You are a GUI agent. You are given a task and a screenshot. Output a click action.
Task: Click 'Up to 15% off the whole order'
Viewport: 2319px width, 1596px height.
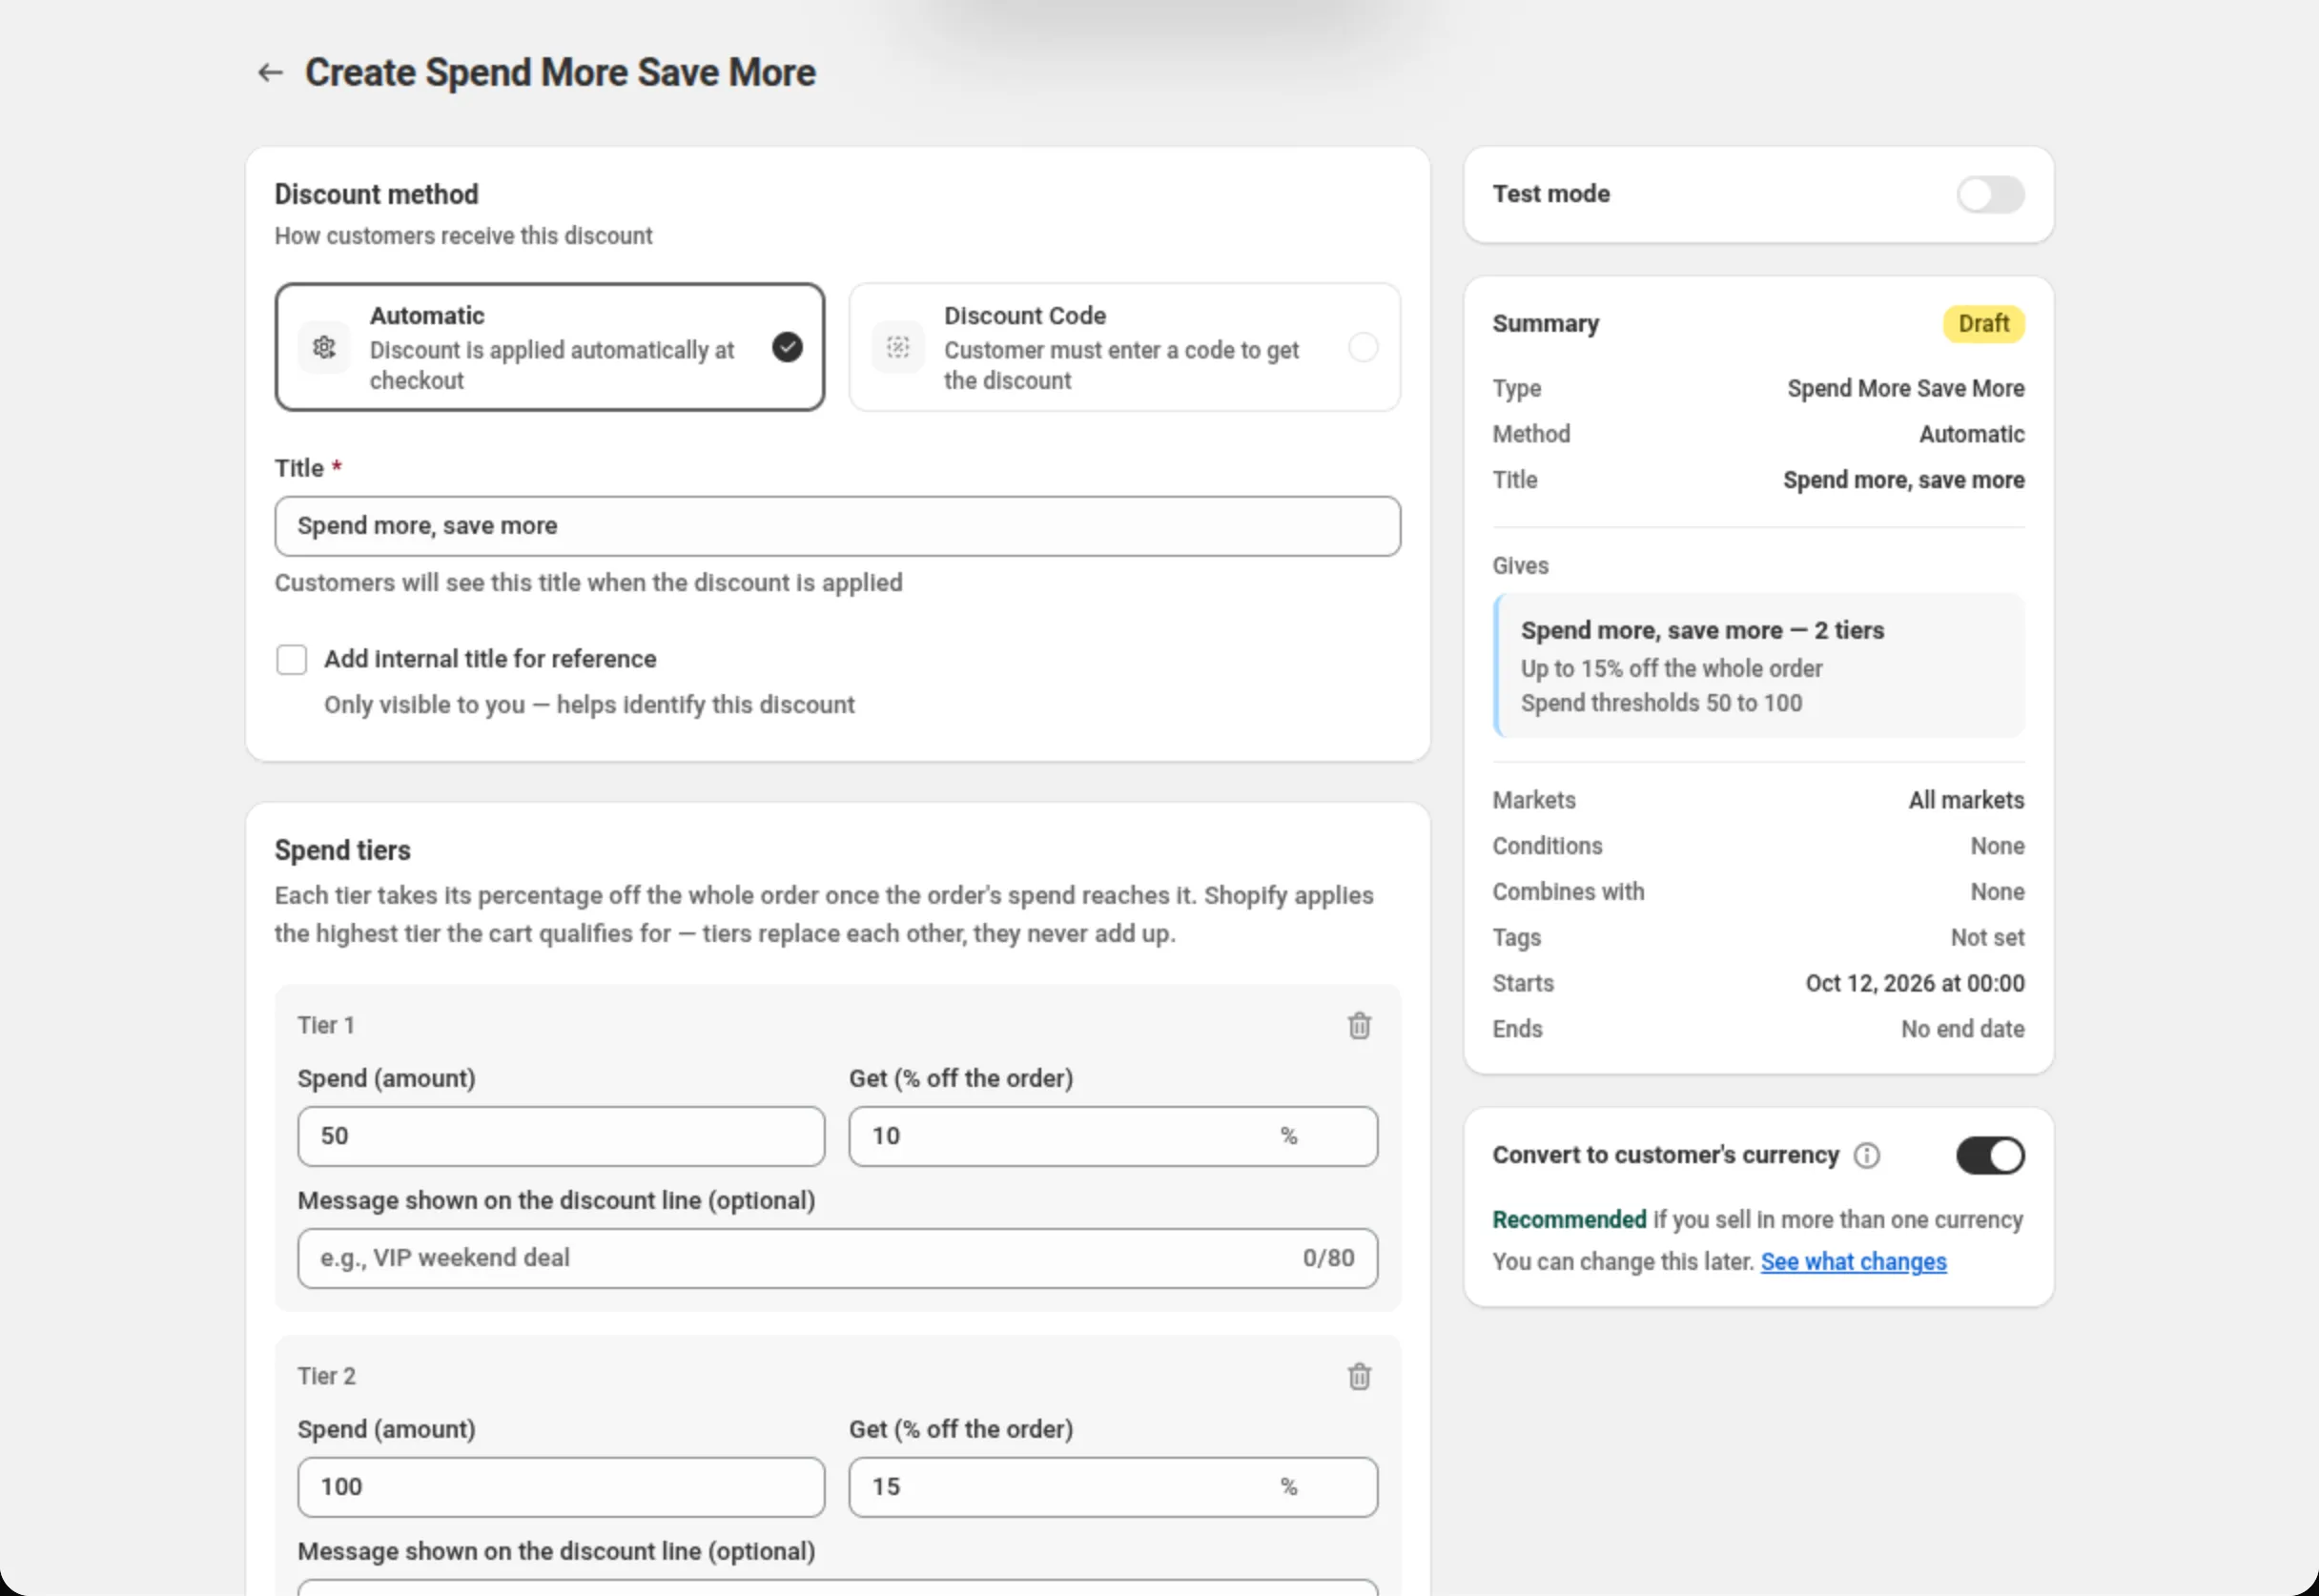tap(1671, 669)
